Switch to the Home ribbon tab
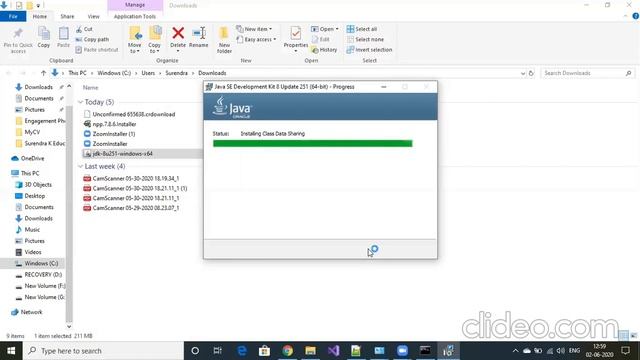The width and height of the screenshot is (640, 360). [x=40, y=16]
